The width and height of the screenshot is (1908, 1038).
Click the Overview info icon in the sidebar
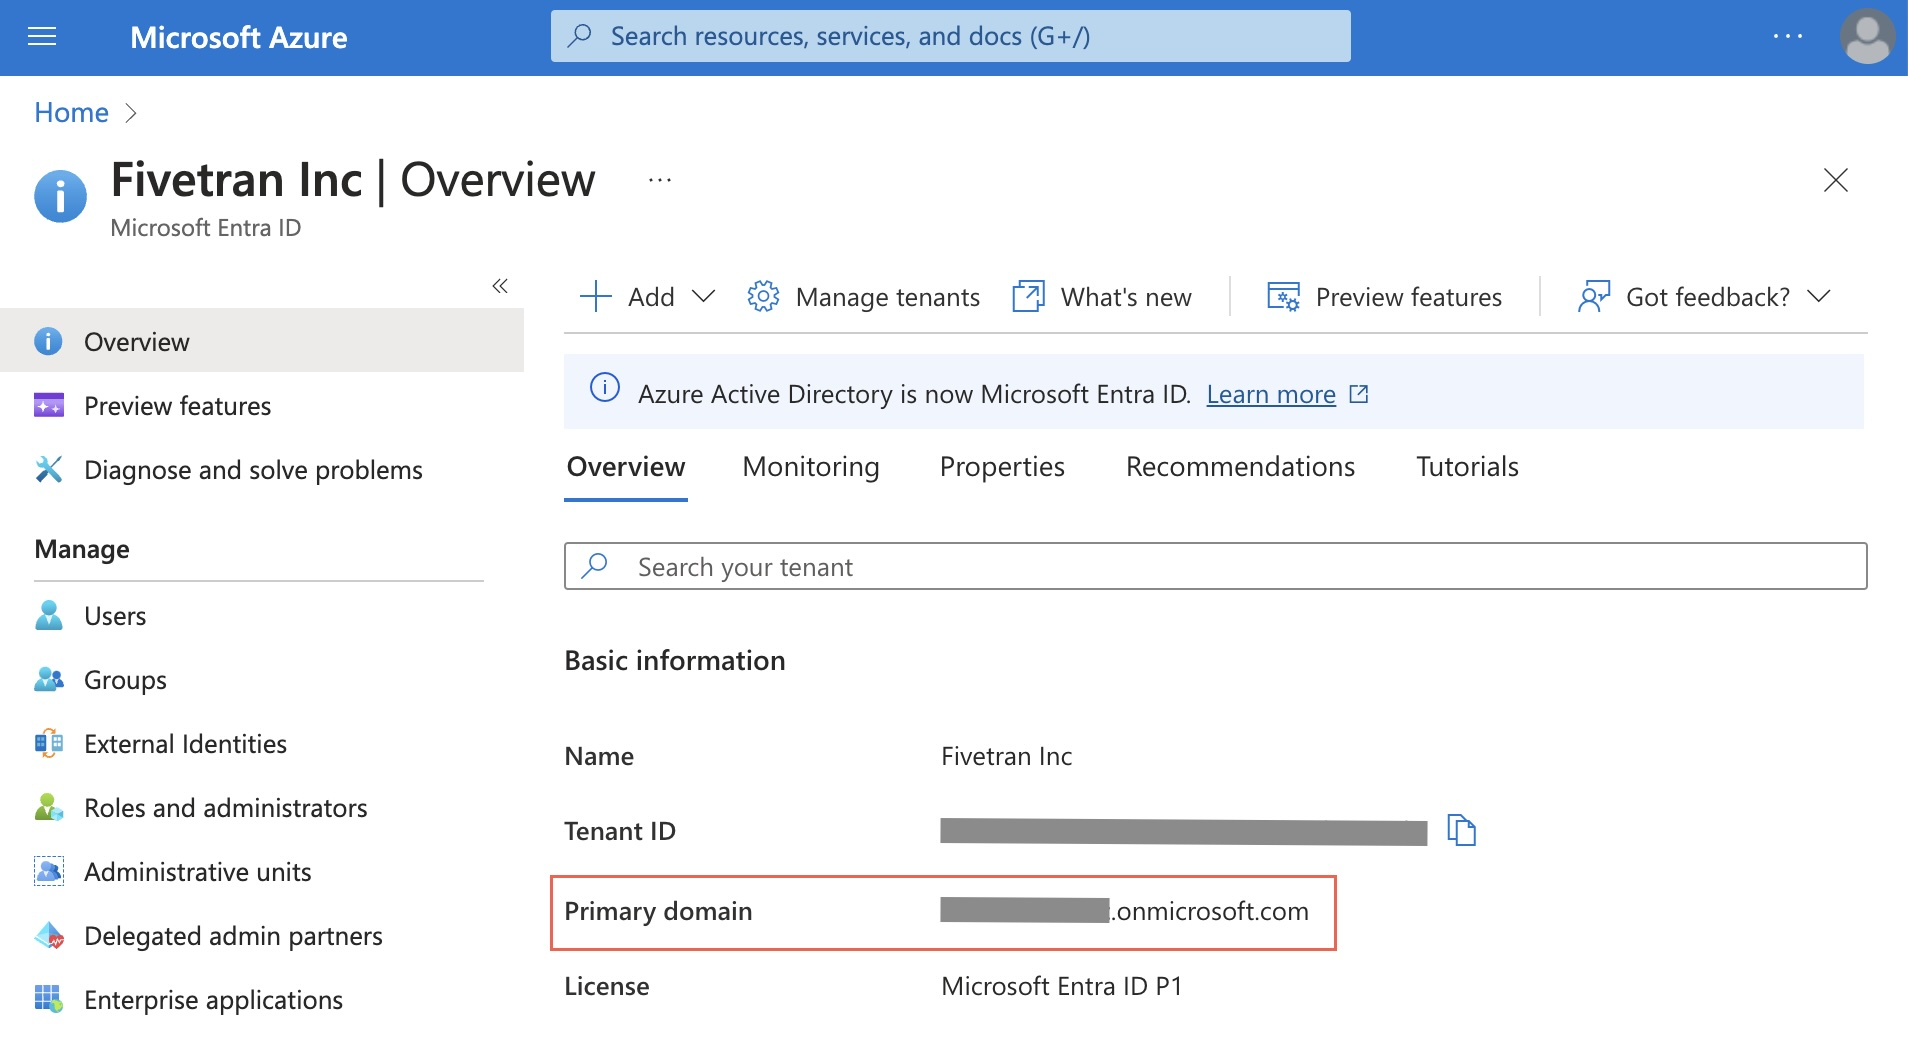tap(48, 341)
